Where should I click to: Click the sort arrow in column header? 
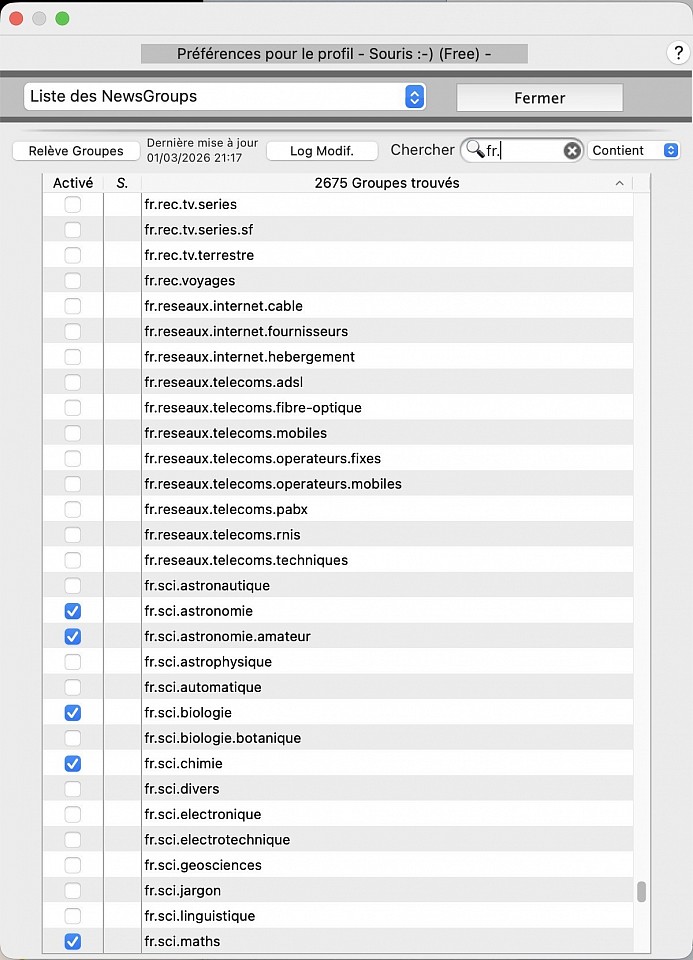(619, 183)
